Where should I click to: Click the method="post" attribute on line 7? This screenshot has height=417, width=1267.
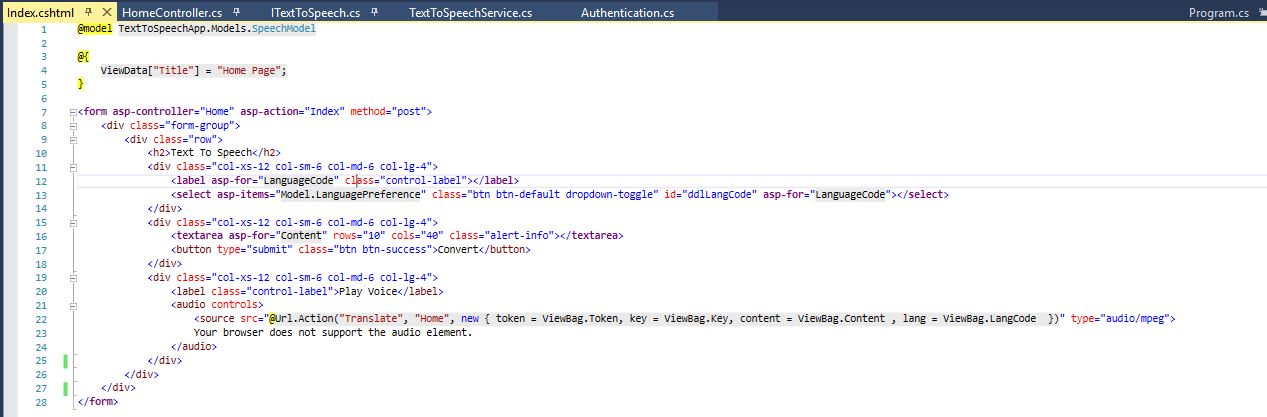coord(389,111)
